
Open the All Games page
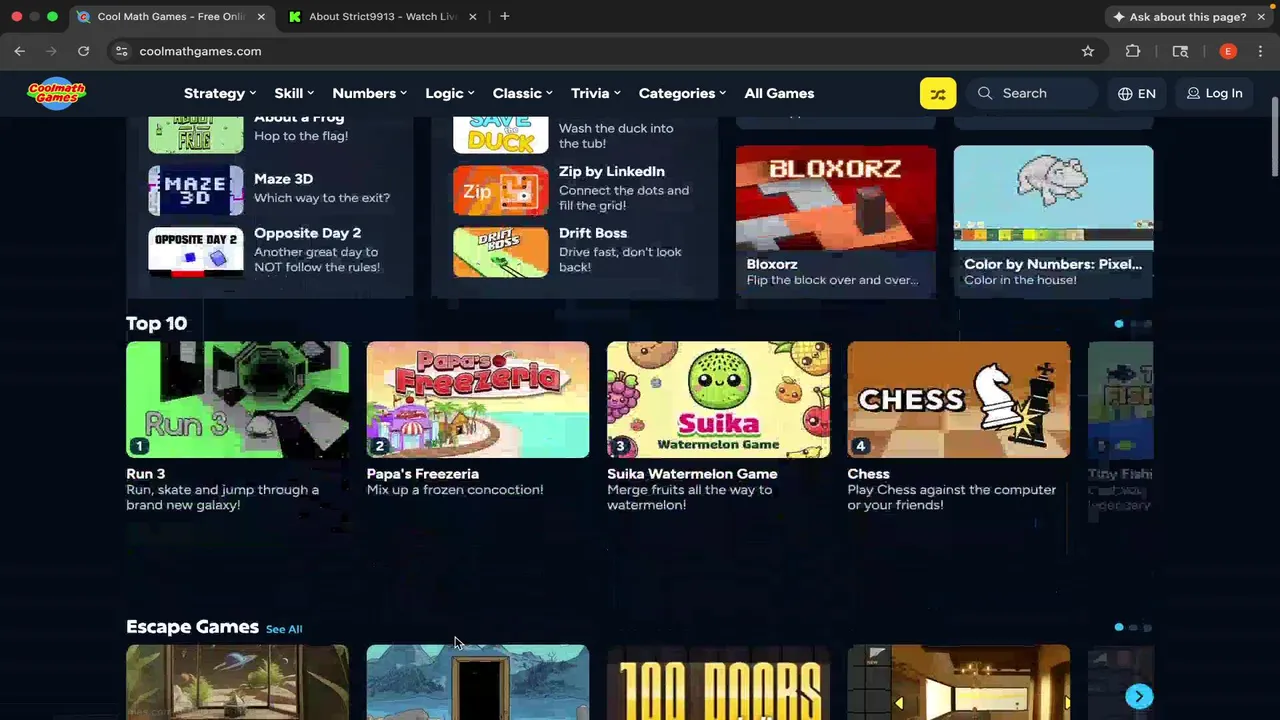[779, 93]
